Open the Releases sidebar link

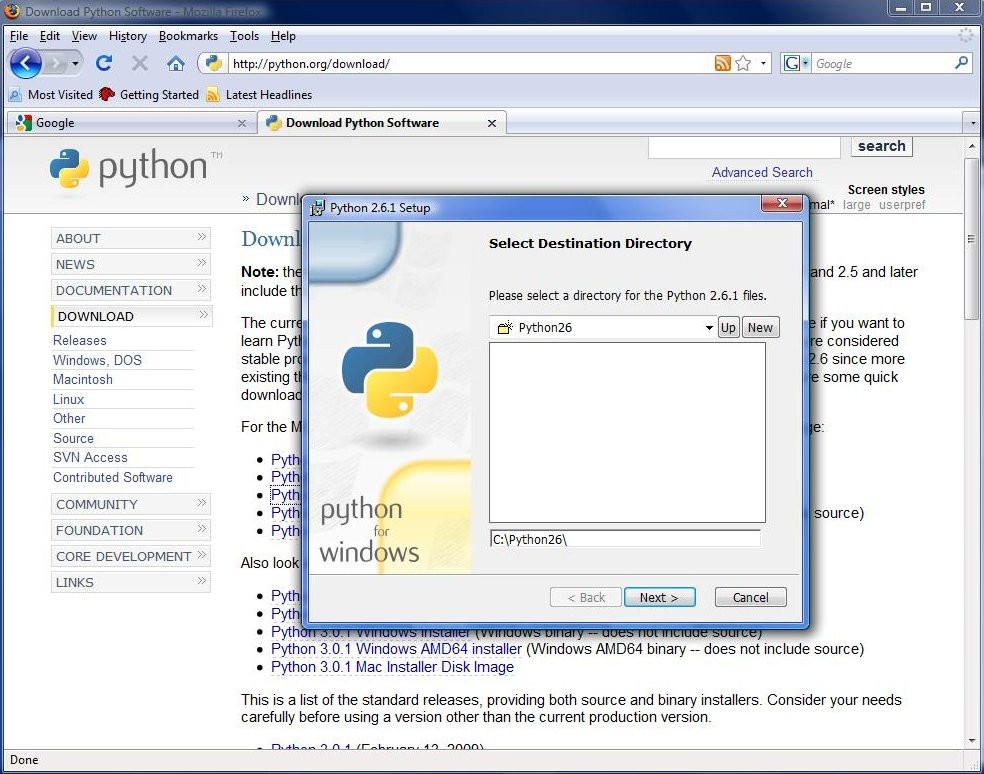[80, 340]
